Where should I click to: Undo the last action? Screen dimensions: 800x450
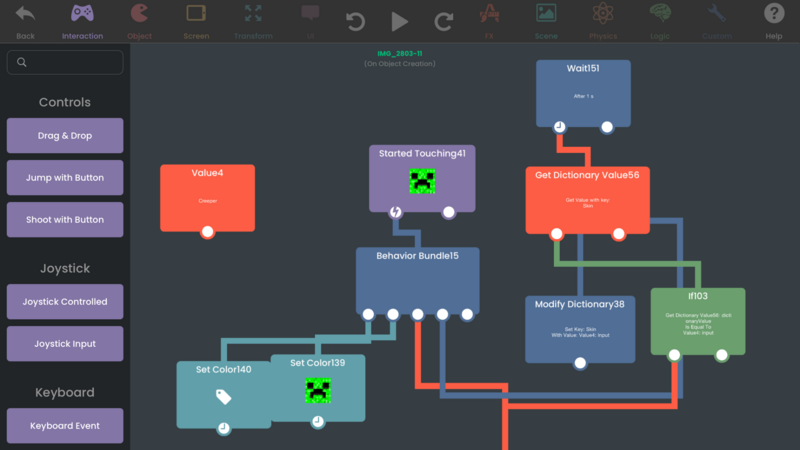(x=355, y=21)
